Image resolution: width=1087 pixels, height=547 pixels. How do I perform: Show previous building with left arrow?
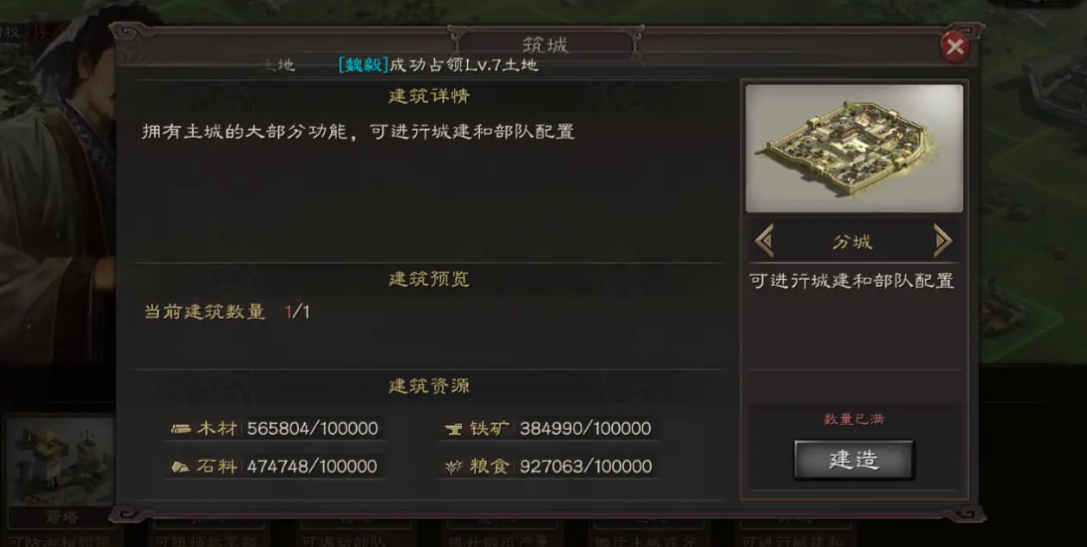pyautogui.click(x=765, y=241)
